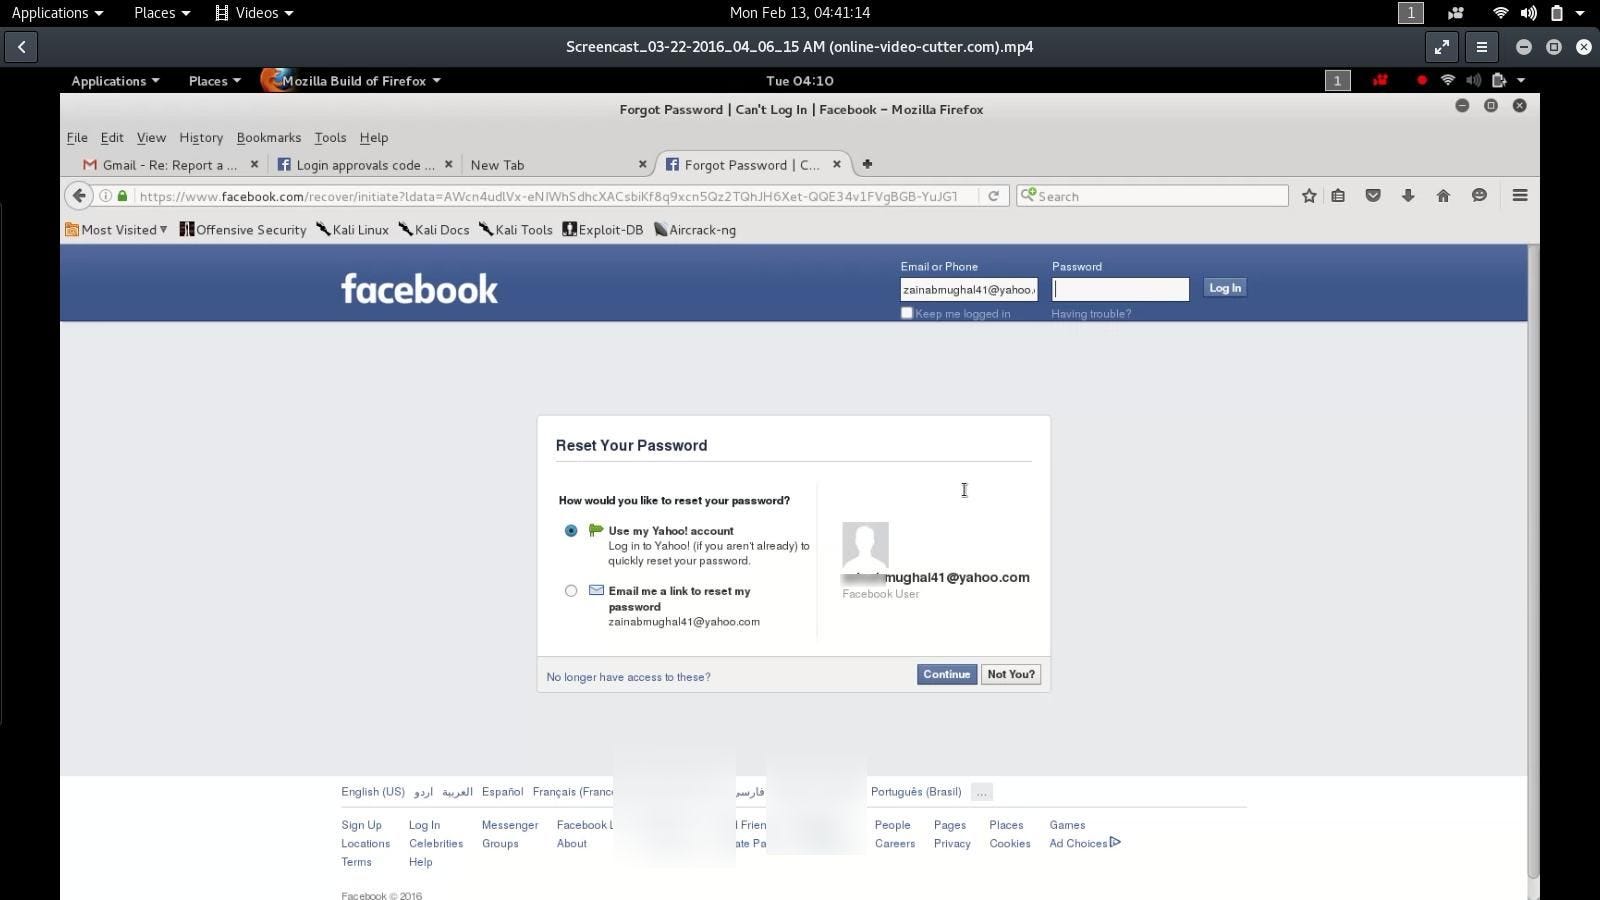This screenshot has height=900, width=1600.
Task: Check the Keep me logged in checkbox
Action: 907,313
